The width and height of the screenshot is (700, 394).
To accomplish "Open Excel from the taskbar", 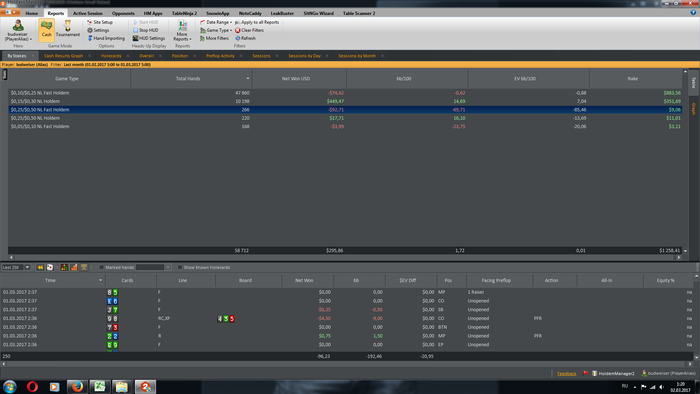I will click(100, 387).
